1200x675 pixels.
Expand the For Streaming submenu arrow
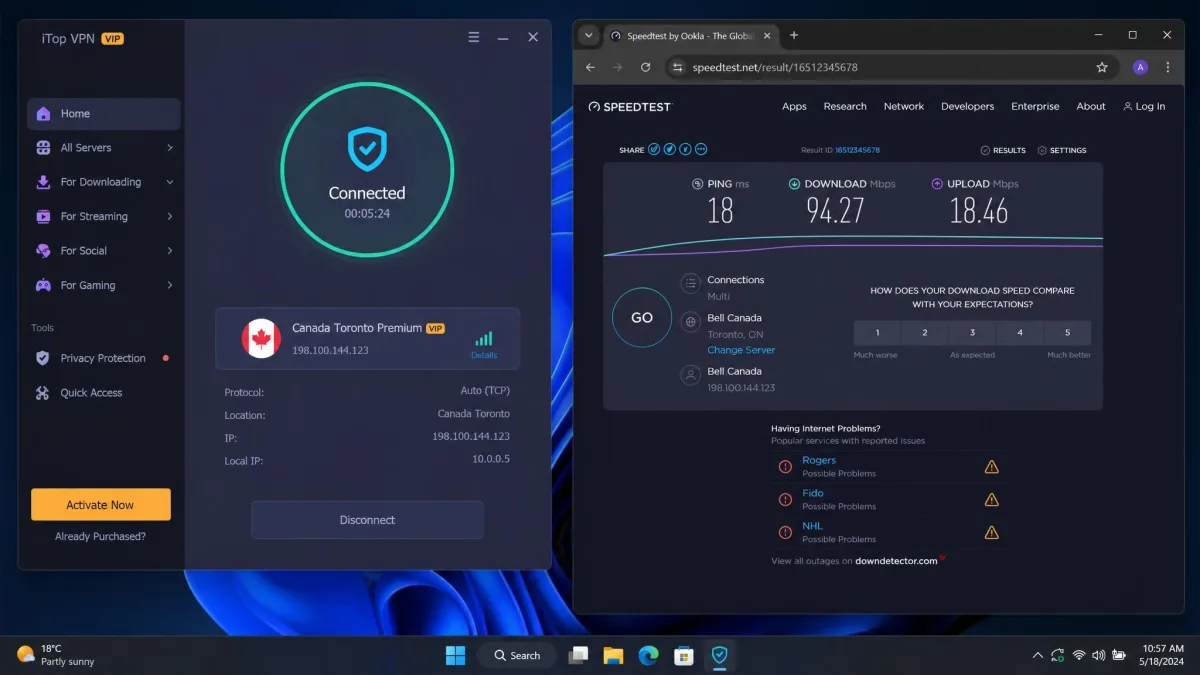click(170, 216)
